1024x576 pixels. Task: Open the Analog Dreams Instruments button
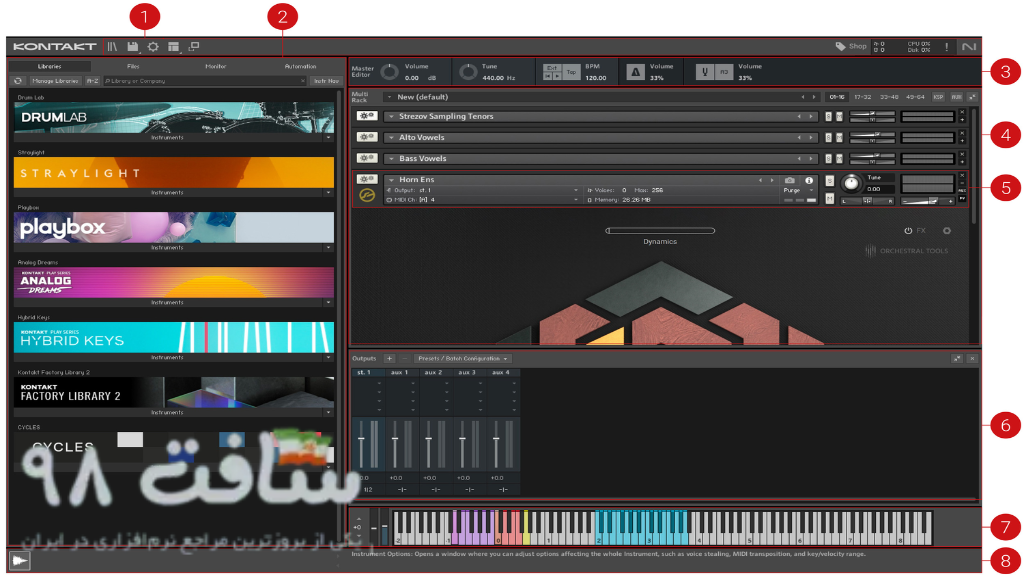click(x=168, y=302)
